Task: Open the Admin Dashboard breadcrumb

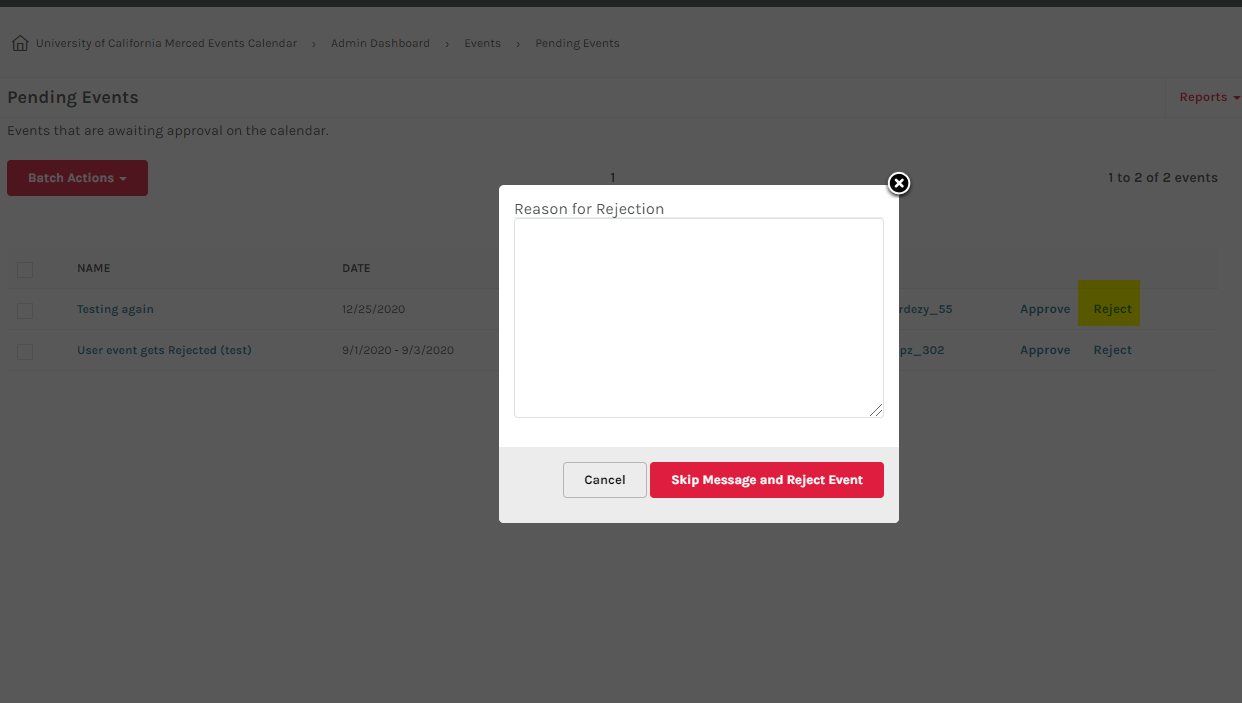Action: pos(380,44)
